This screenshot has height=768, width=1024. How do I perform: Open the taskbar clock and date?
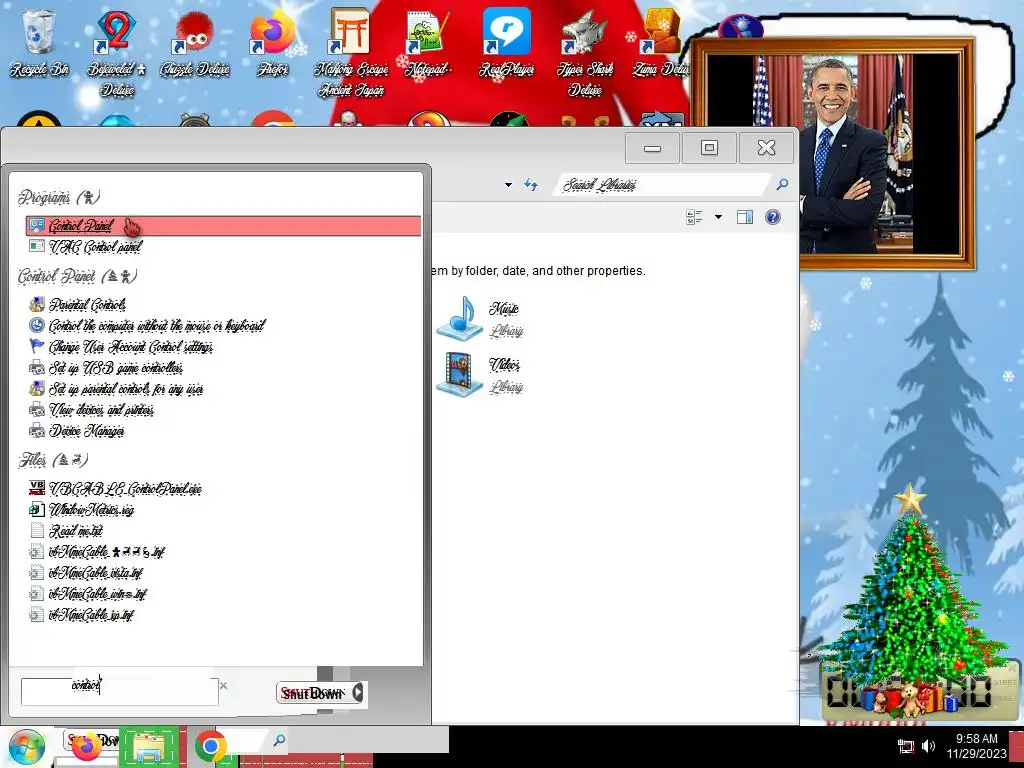pos(976,746)
